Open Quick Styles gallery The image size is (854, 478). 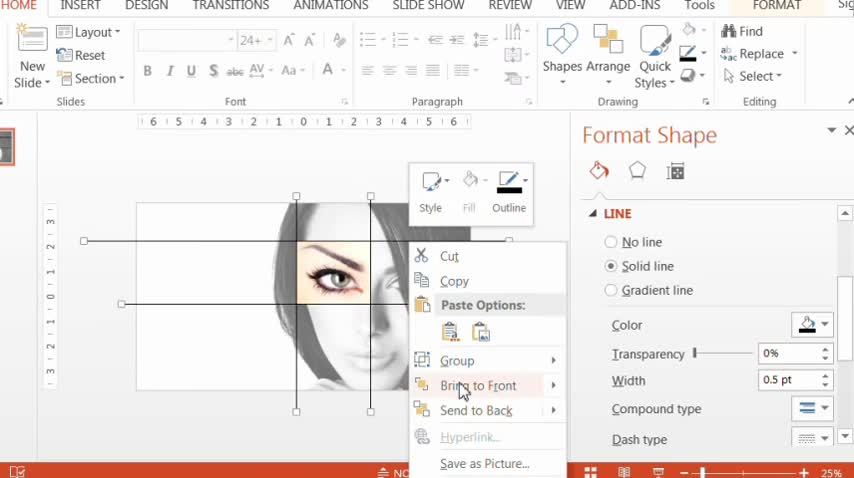[655, 56]
